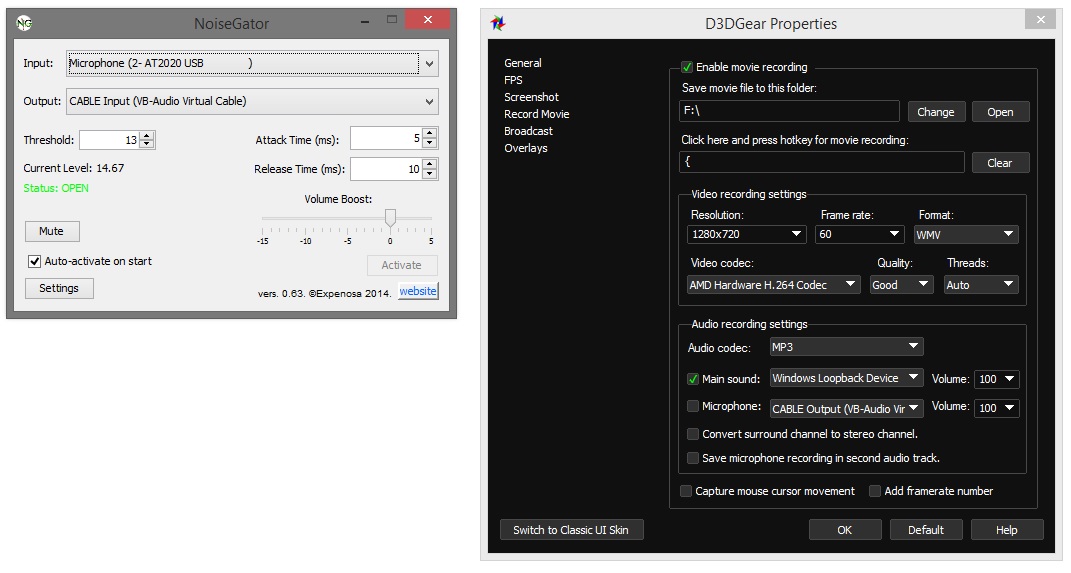Open the Video codec dropdown
This screenshot has height=573, width=1071.
click(x=773, y=285)
